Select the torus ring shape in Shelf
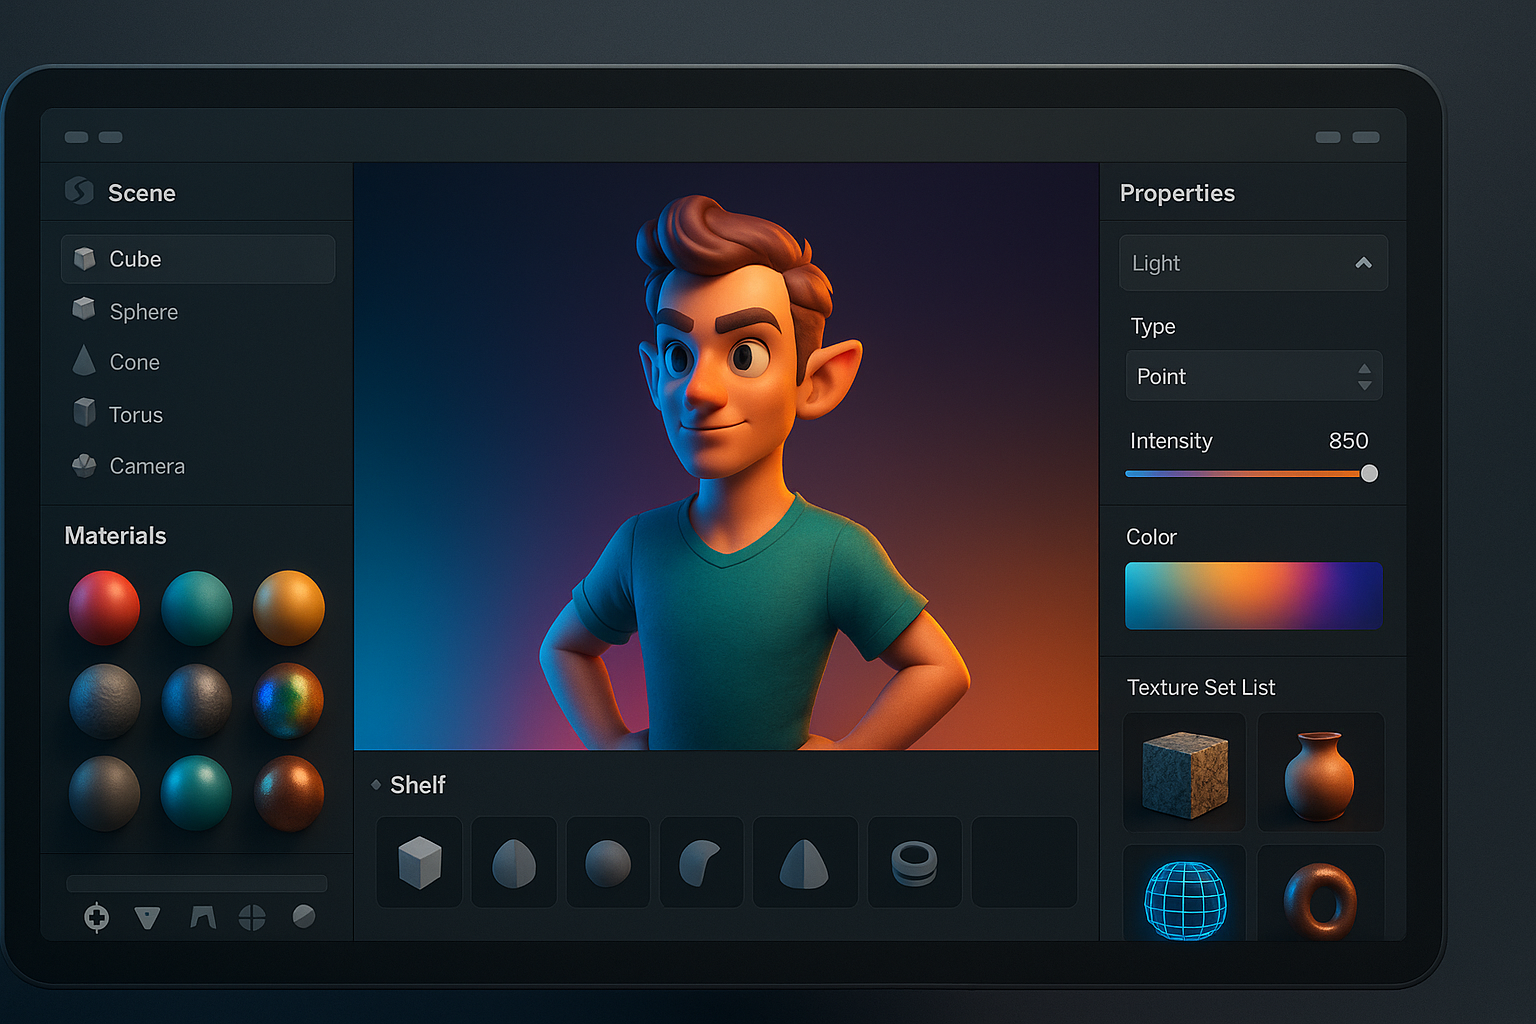Viewport: 1536px width, 1024px height. point(914,862)
